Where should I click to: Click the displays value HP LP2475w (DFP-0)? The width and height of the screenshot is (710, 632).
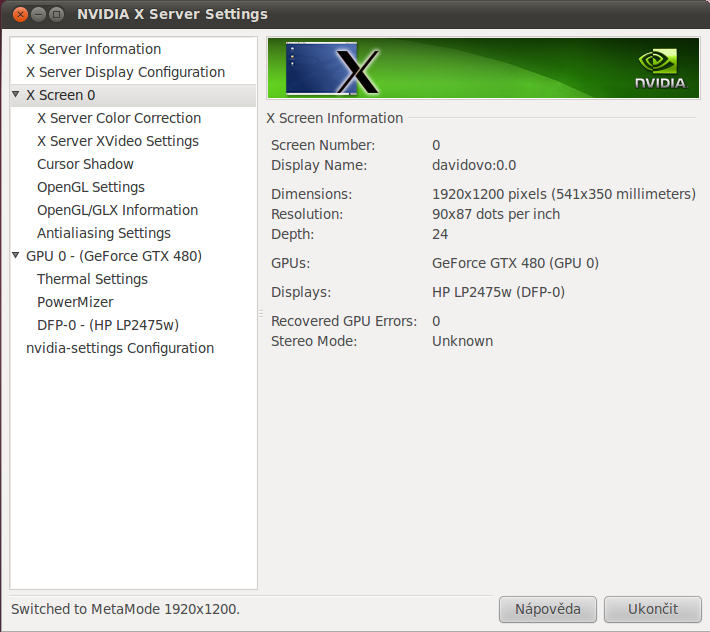click(x=498, y=292)
